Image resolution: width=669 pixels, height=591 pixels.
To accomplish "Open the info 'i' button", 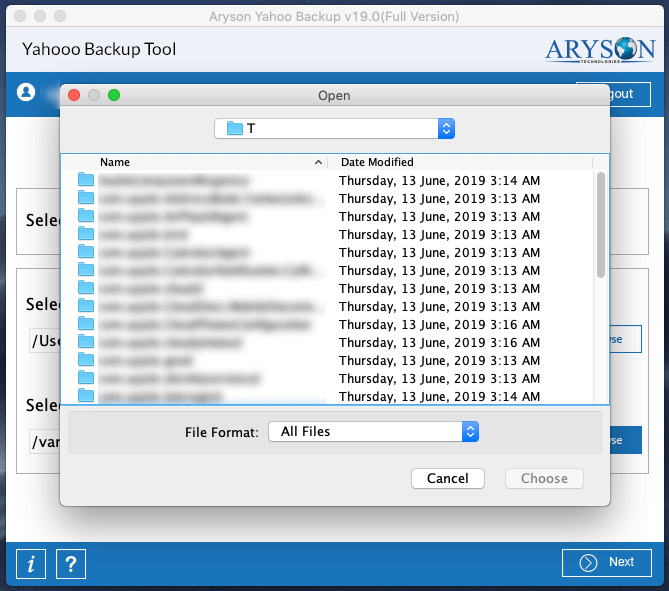I will 31,564.
